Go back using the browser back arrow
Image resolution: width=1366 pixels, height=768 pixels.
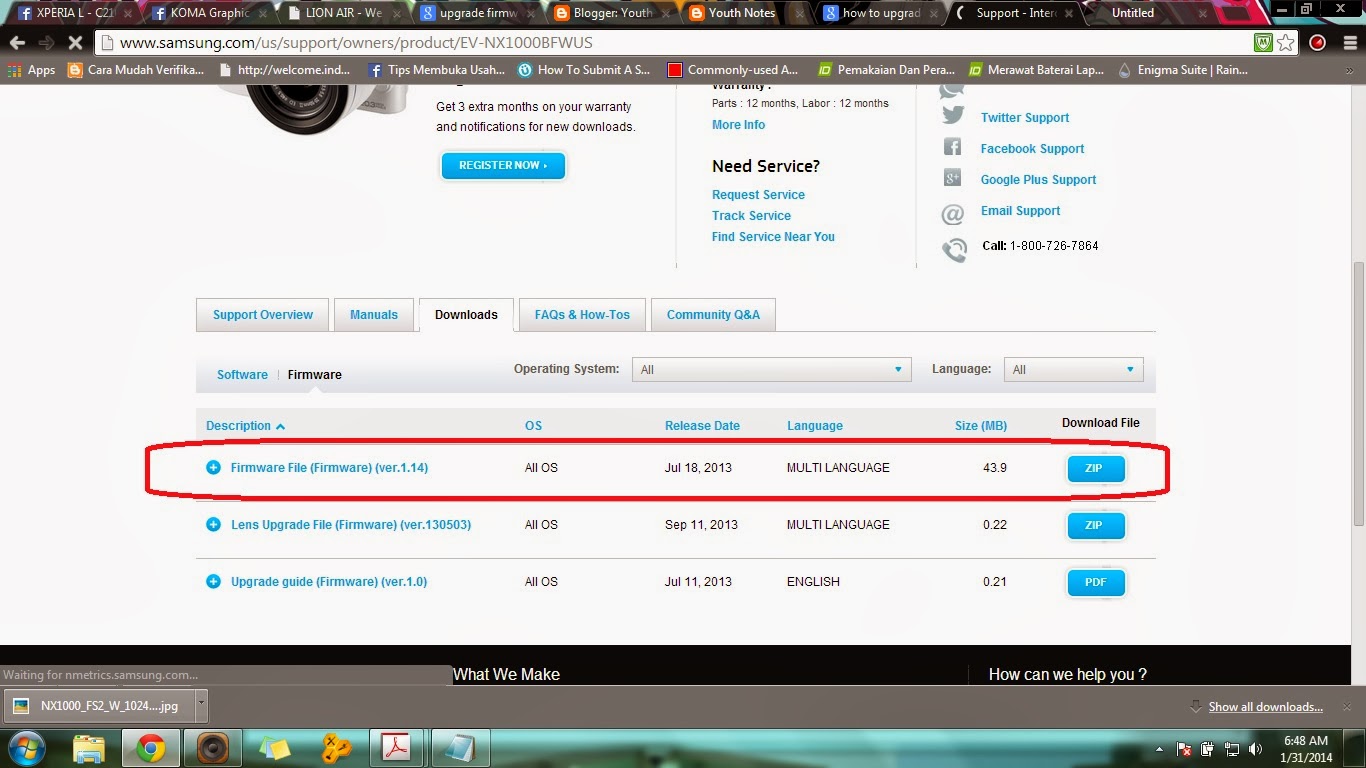17,43
